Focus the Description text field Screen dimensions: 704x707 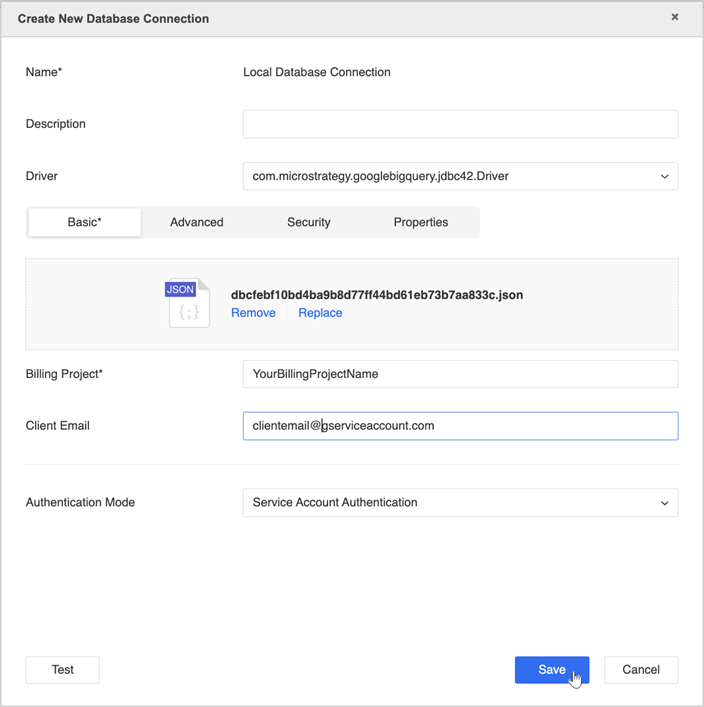(x=460, y=124)
